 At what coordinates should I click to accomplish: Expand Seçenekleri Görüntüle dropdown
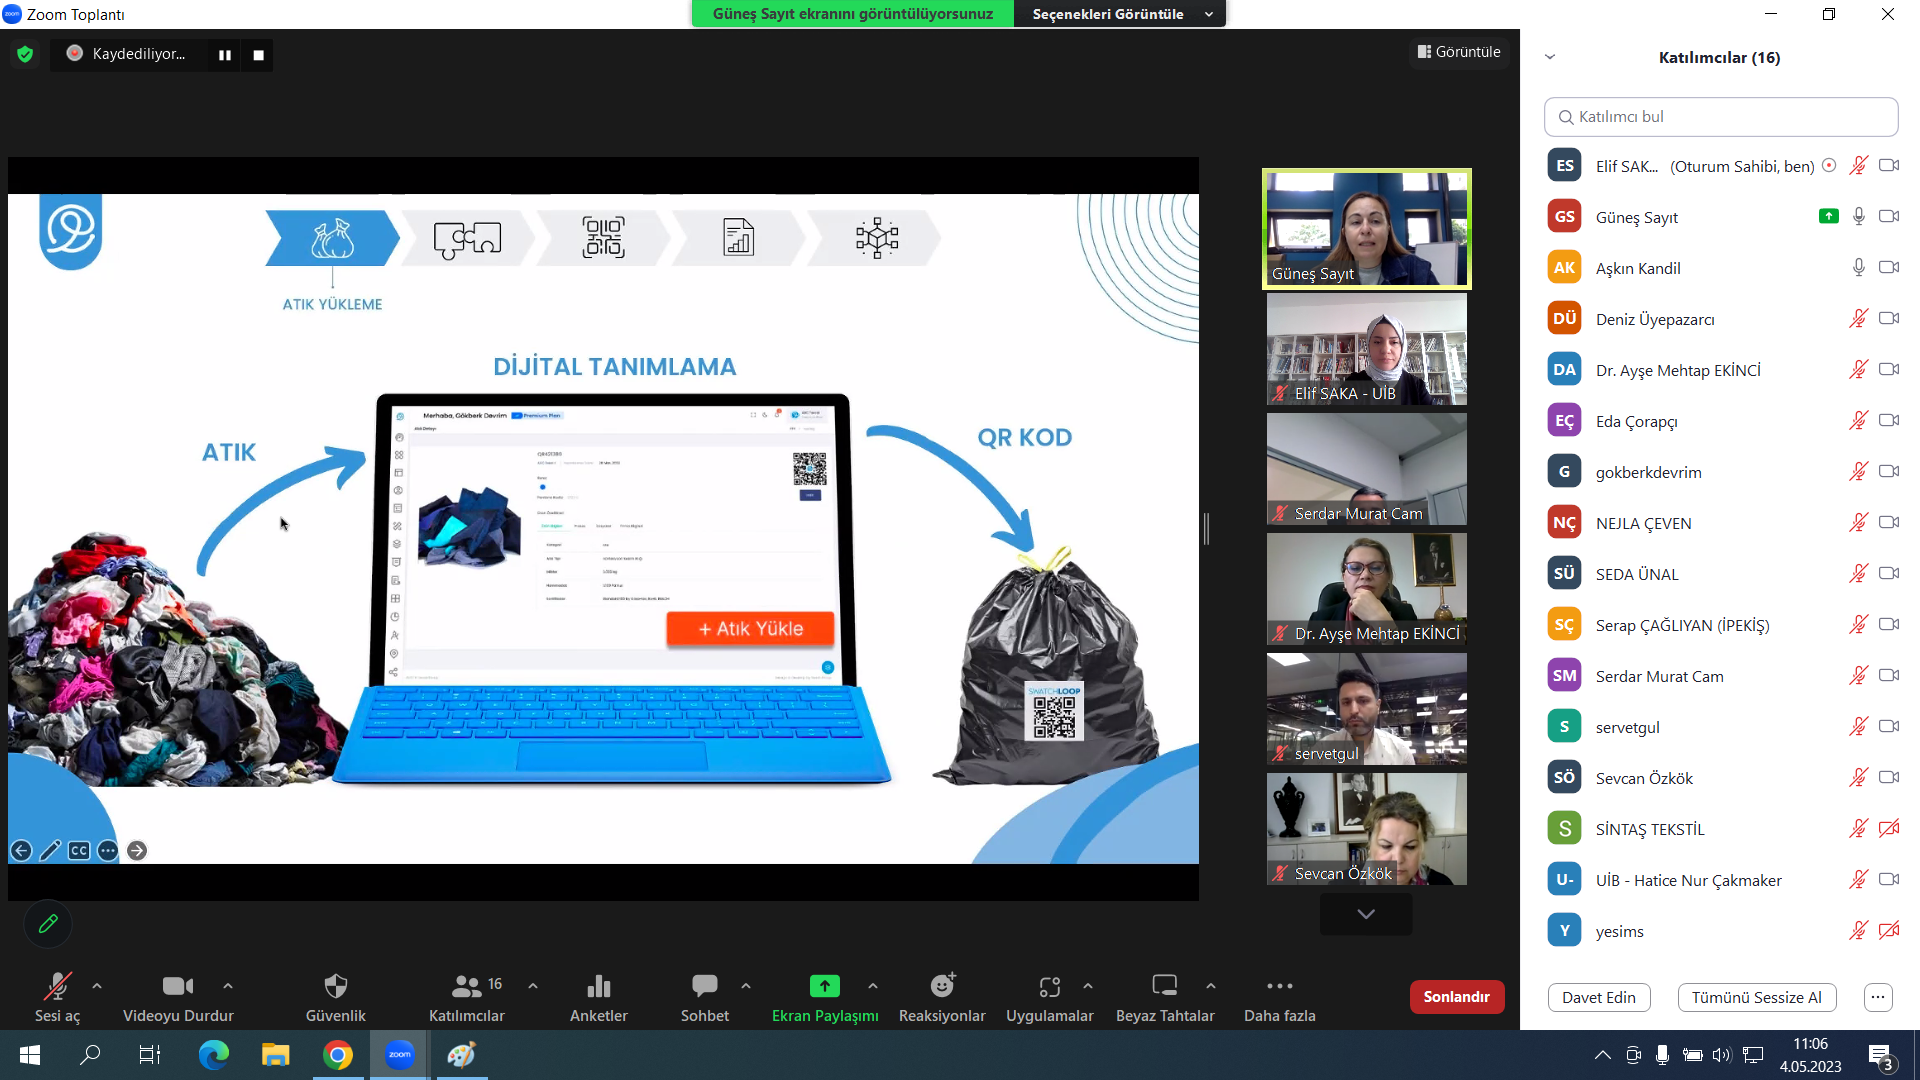[x=1120, y=14]
